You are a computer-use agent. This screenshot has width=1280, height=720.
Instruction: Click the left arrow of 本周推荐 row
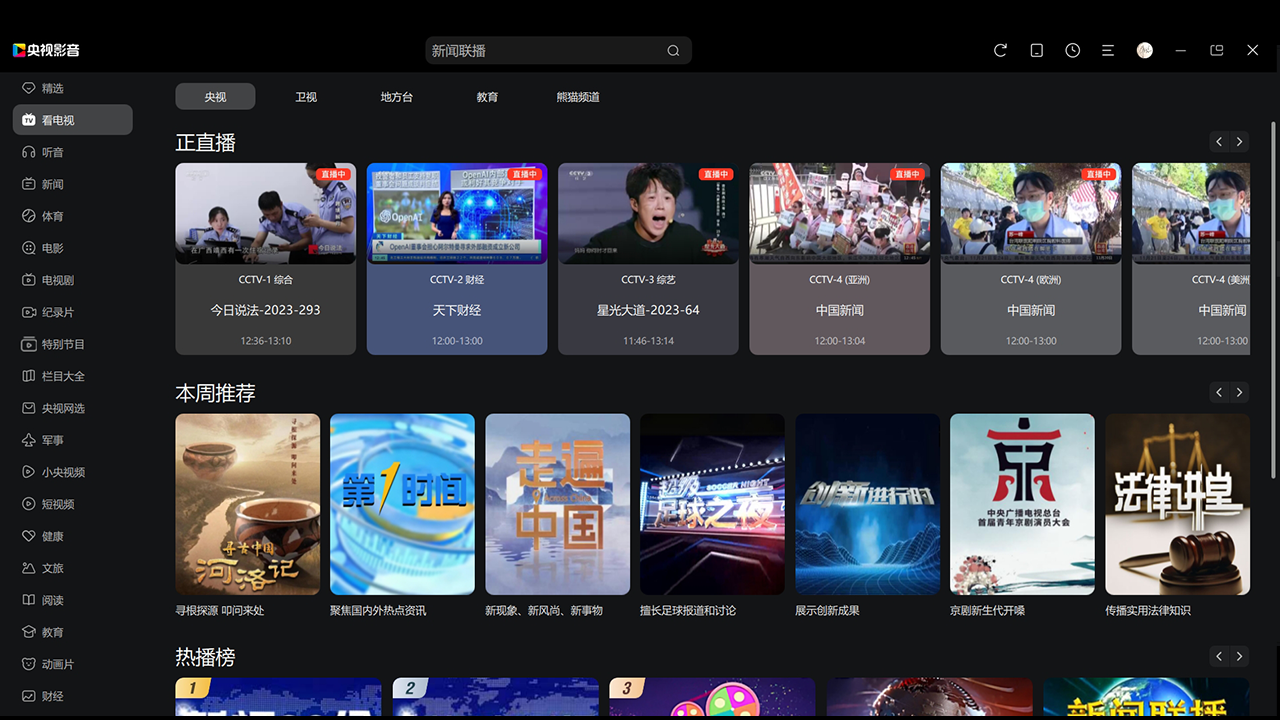1219,392
